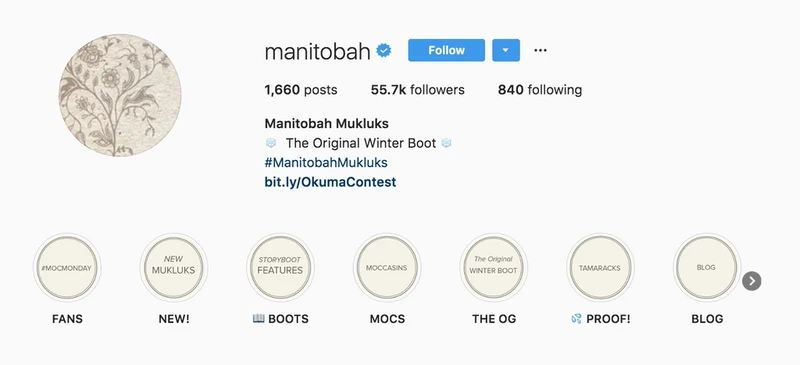
Task: Open the floral profile picture
Action: coord(120,95)
